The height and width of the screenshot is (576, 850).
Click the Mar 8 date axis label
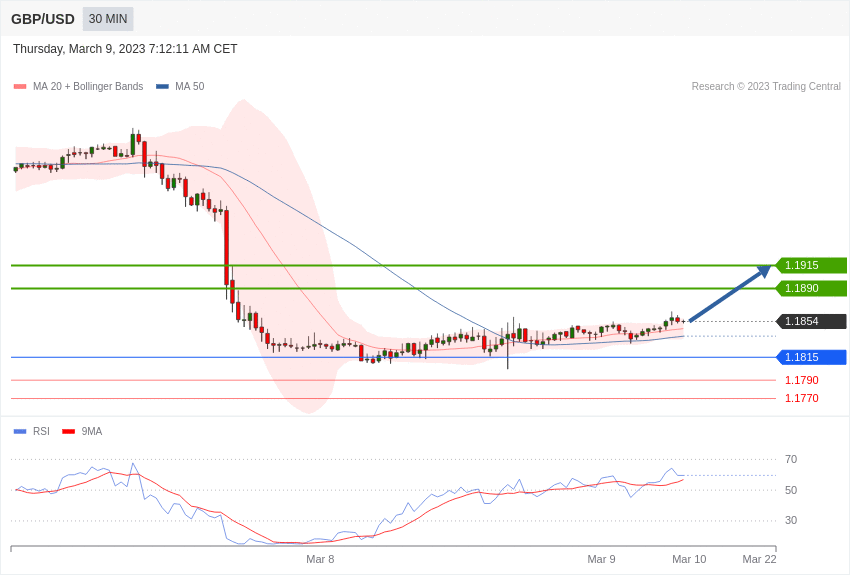click(320, 559)
